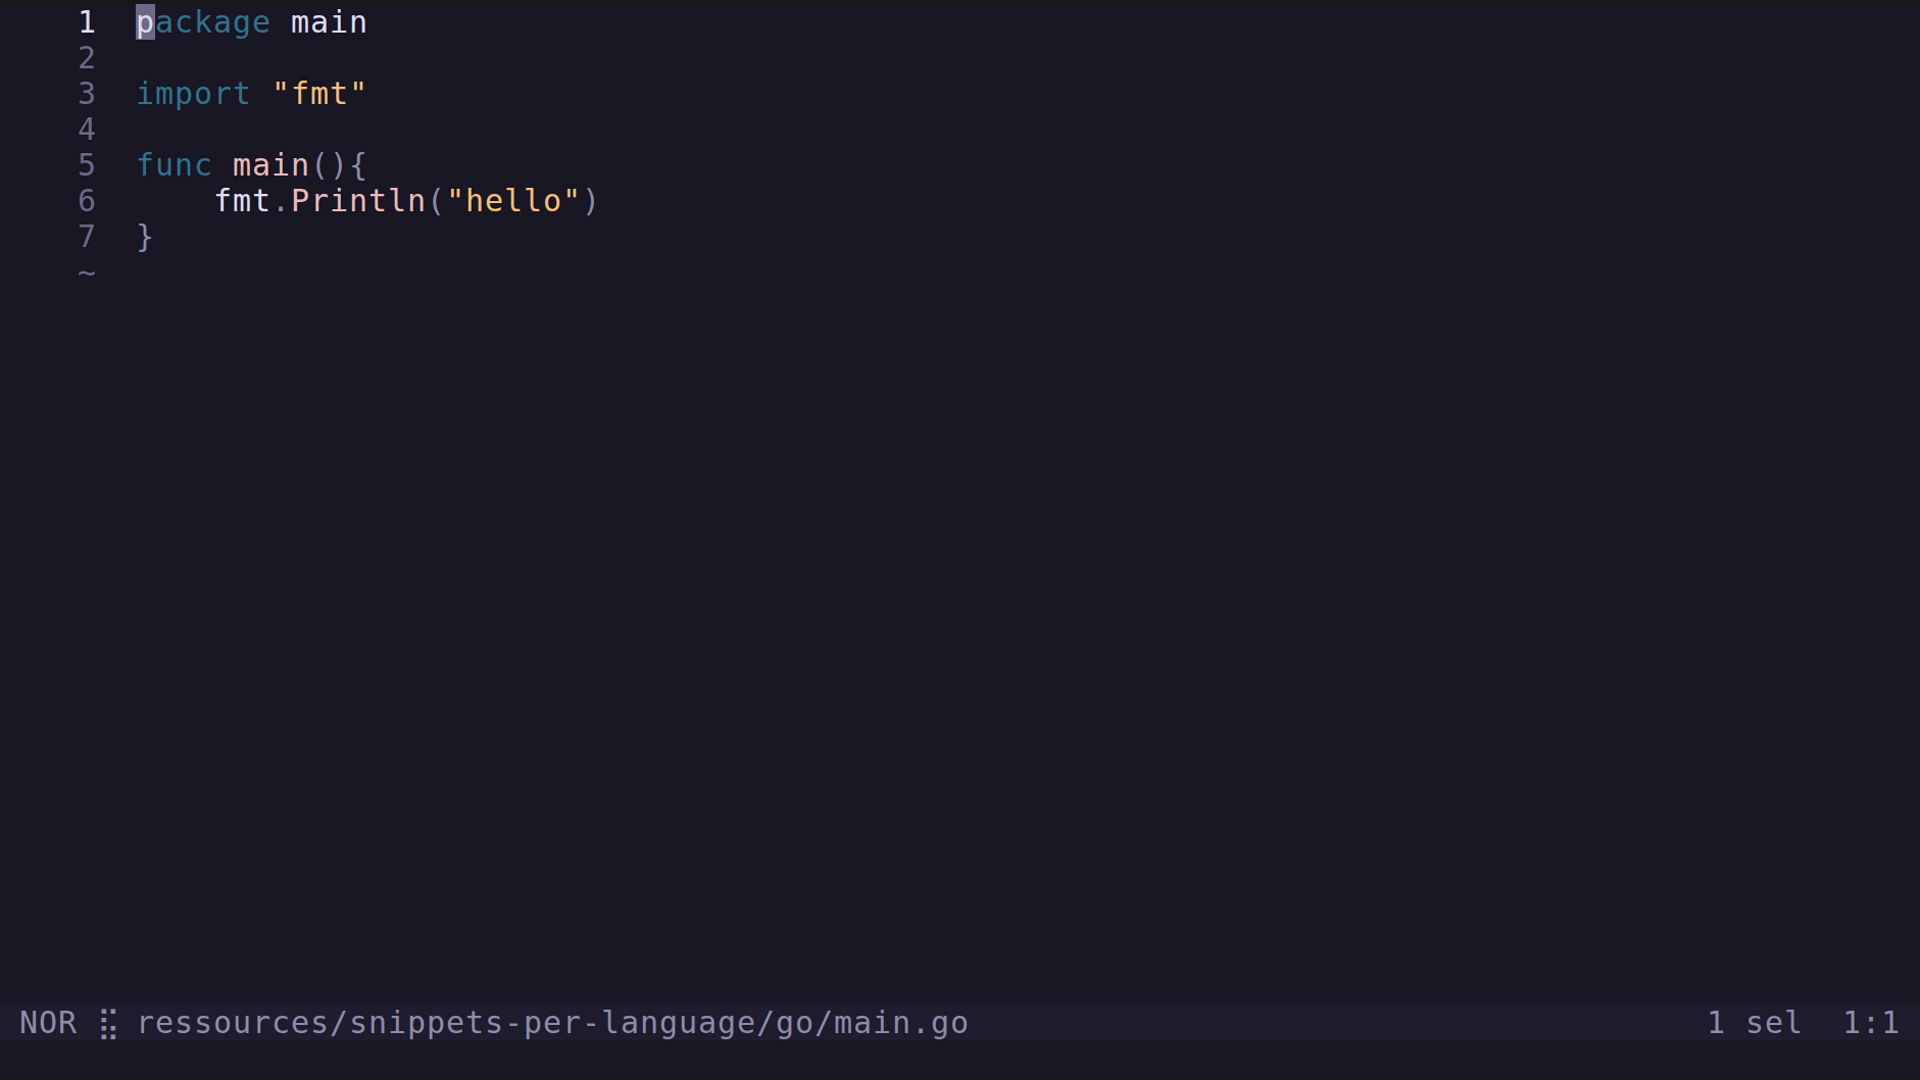Click the word 'main' after package
Viewport: 1920px width, 1080px height.
[329, 22]
